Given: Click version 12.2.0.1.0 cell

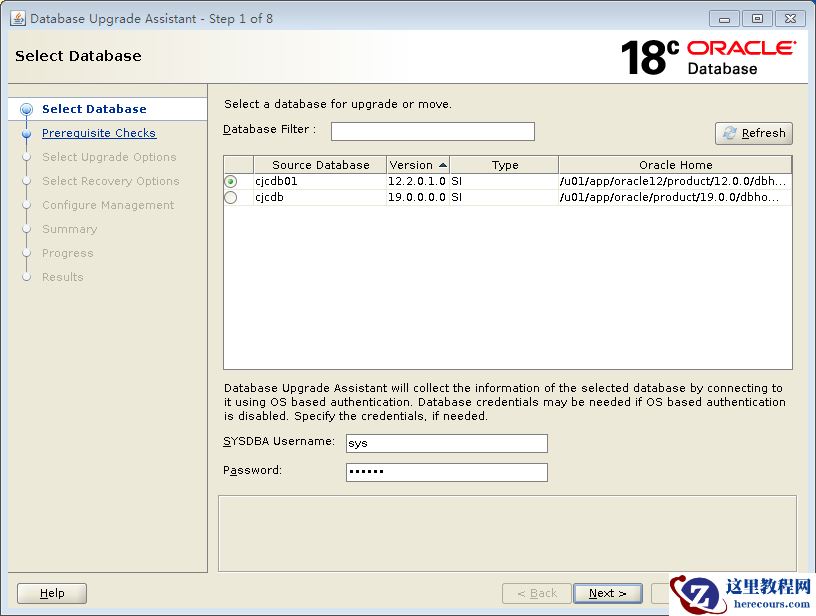Looking at the screenshot, I should pyautogui.click(x=417, y=181).
